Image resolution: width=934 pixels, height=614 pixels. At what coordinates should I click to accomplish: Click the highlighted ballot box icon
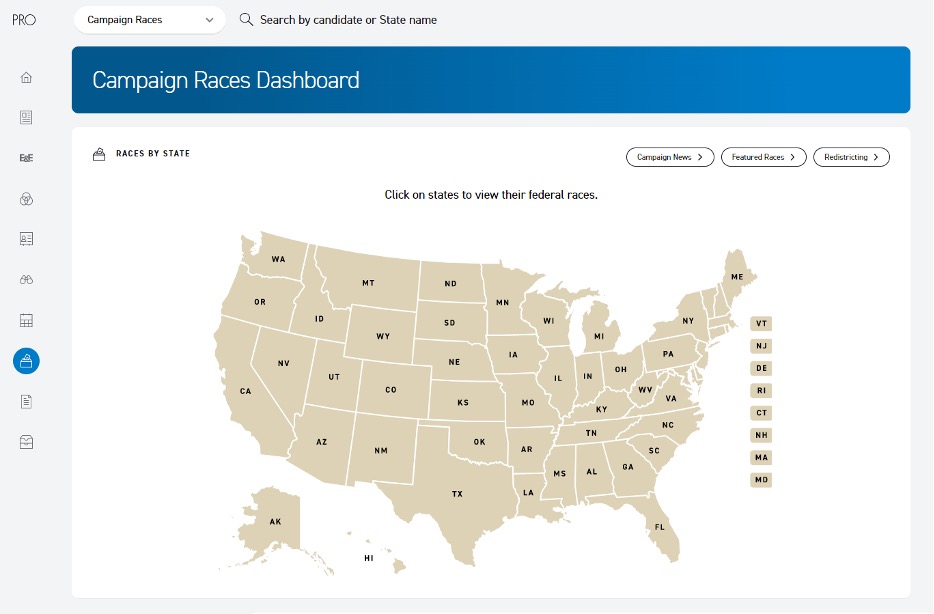(25, 361)
